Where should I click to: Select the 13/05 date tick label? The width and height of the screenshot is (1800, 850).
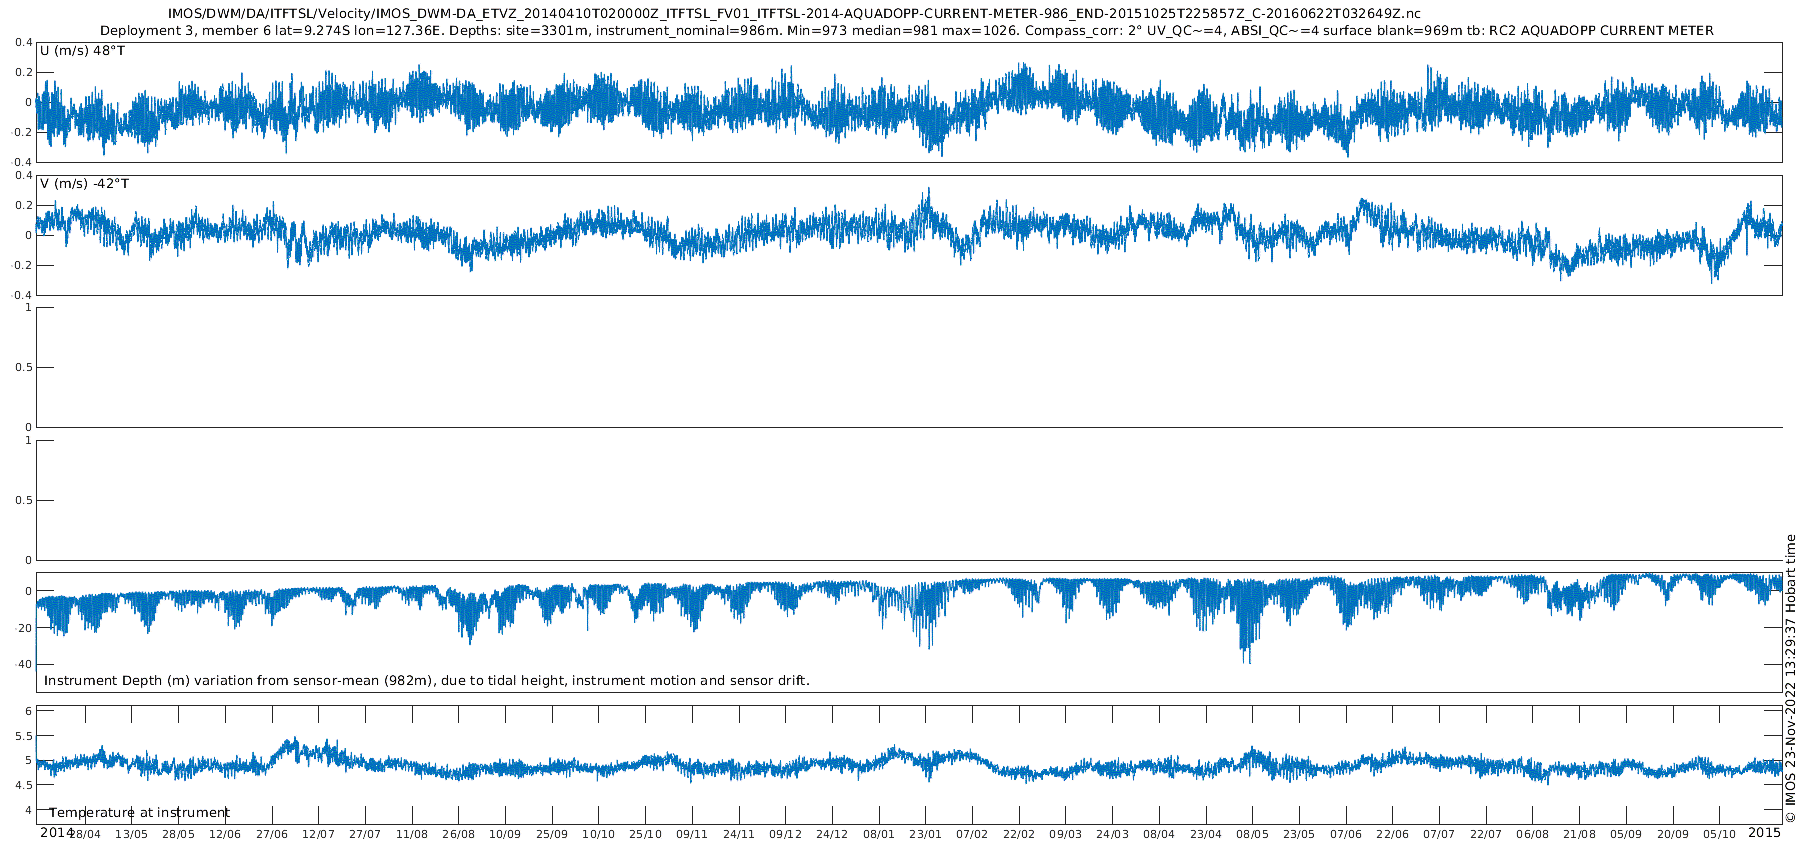click(131, 835)
